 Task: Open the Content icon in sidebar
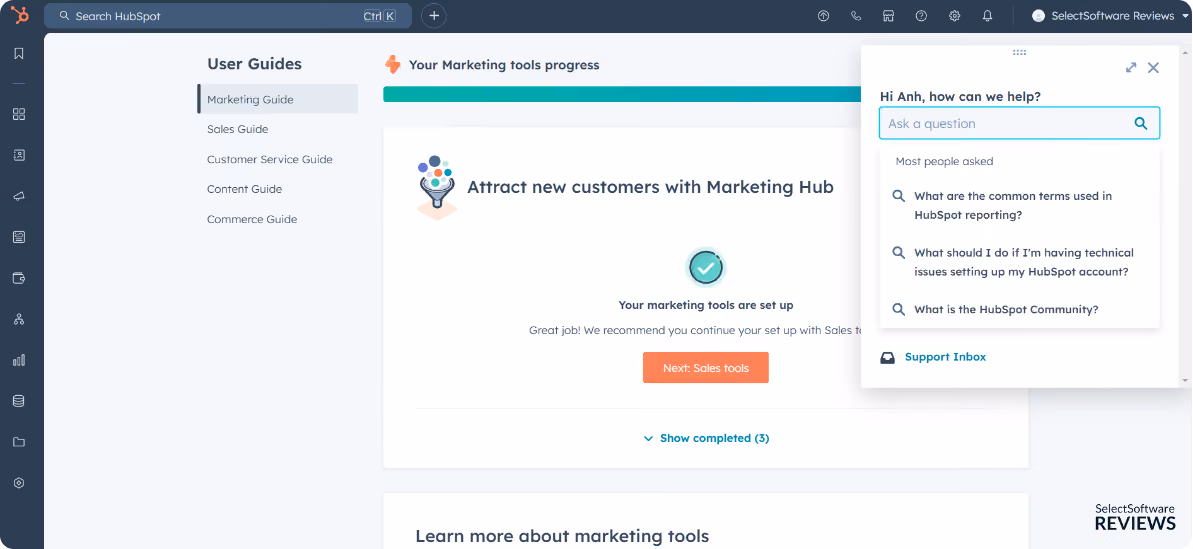[x=19, y=237]
